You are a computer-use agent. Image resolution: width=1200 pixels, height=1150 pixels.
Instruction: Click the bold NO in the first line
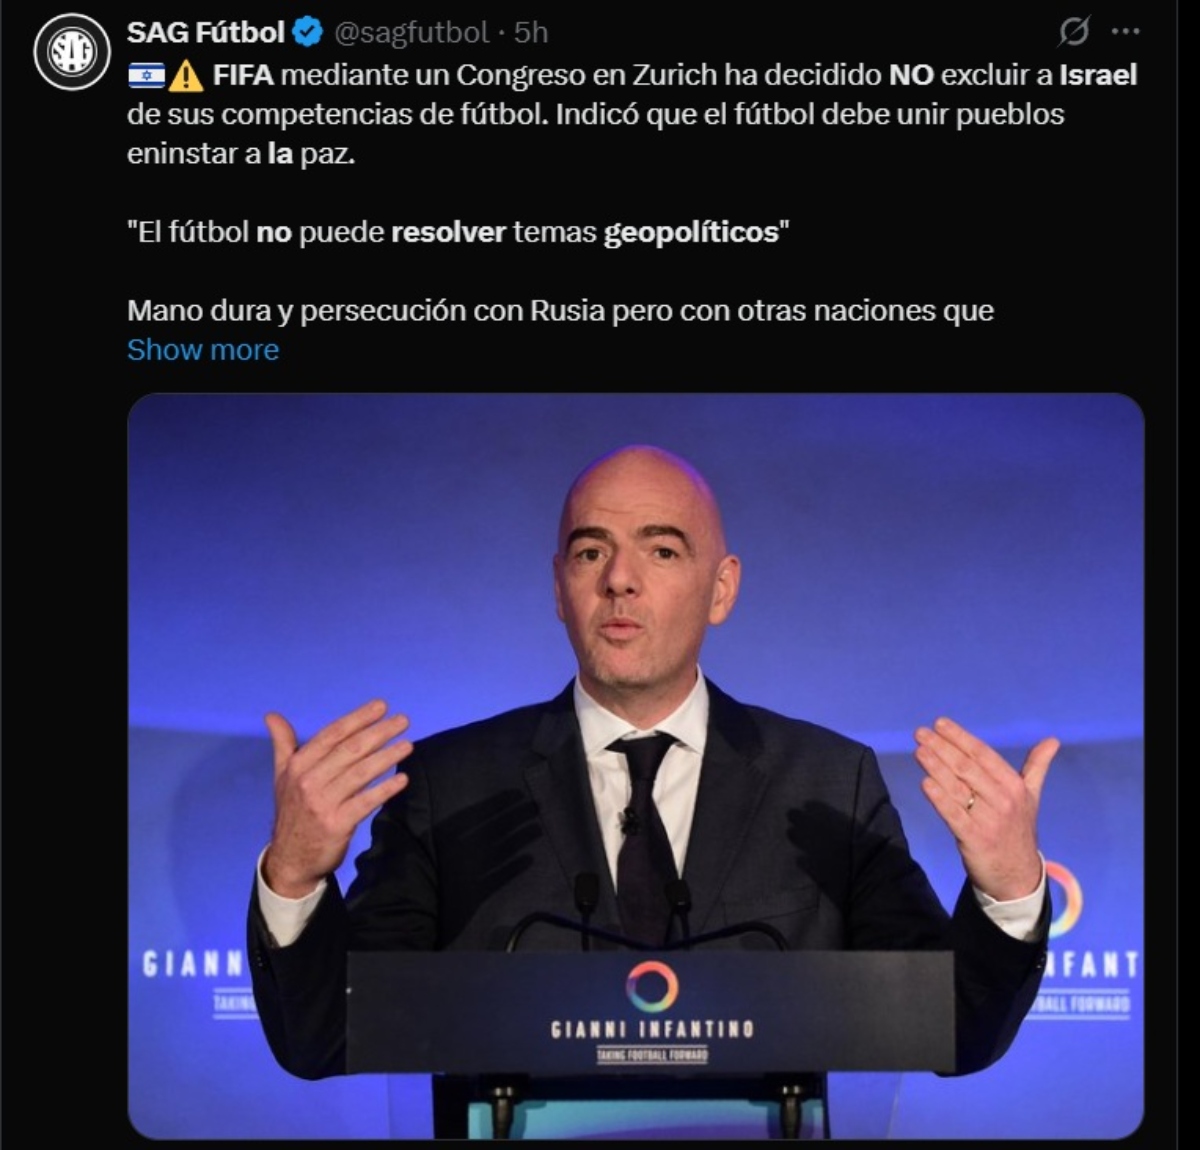pos(911,75)
